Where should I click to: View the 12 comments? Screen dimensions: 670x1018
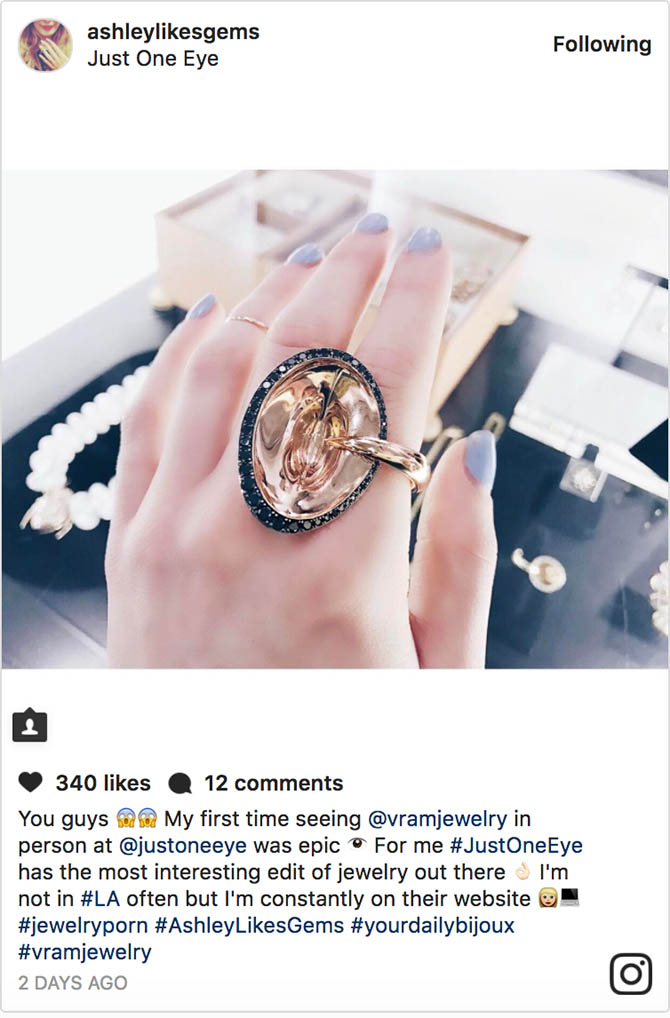[273, 783]
